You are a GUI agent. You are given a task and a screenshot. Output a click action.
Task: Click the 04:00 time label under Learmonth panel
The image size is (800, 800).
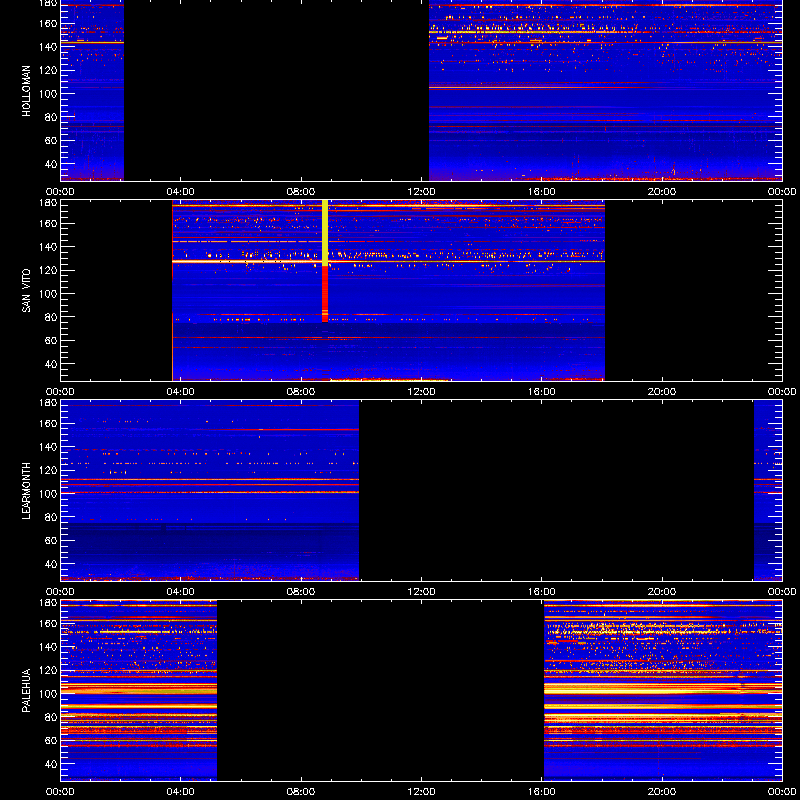[181, 592]
